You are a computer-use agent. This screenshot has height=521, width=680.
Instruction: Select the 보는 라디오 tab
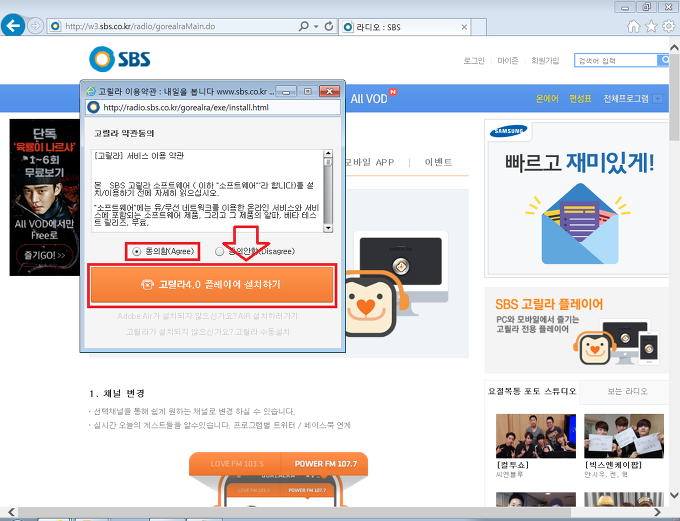point(627,391)
